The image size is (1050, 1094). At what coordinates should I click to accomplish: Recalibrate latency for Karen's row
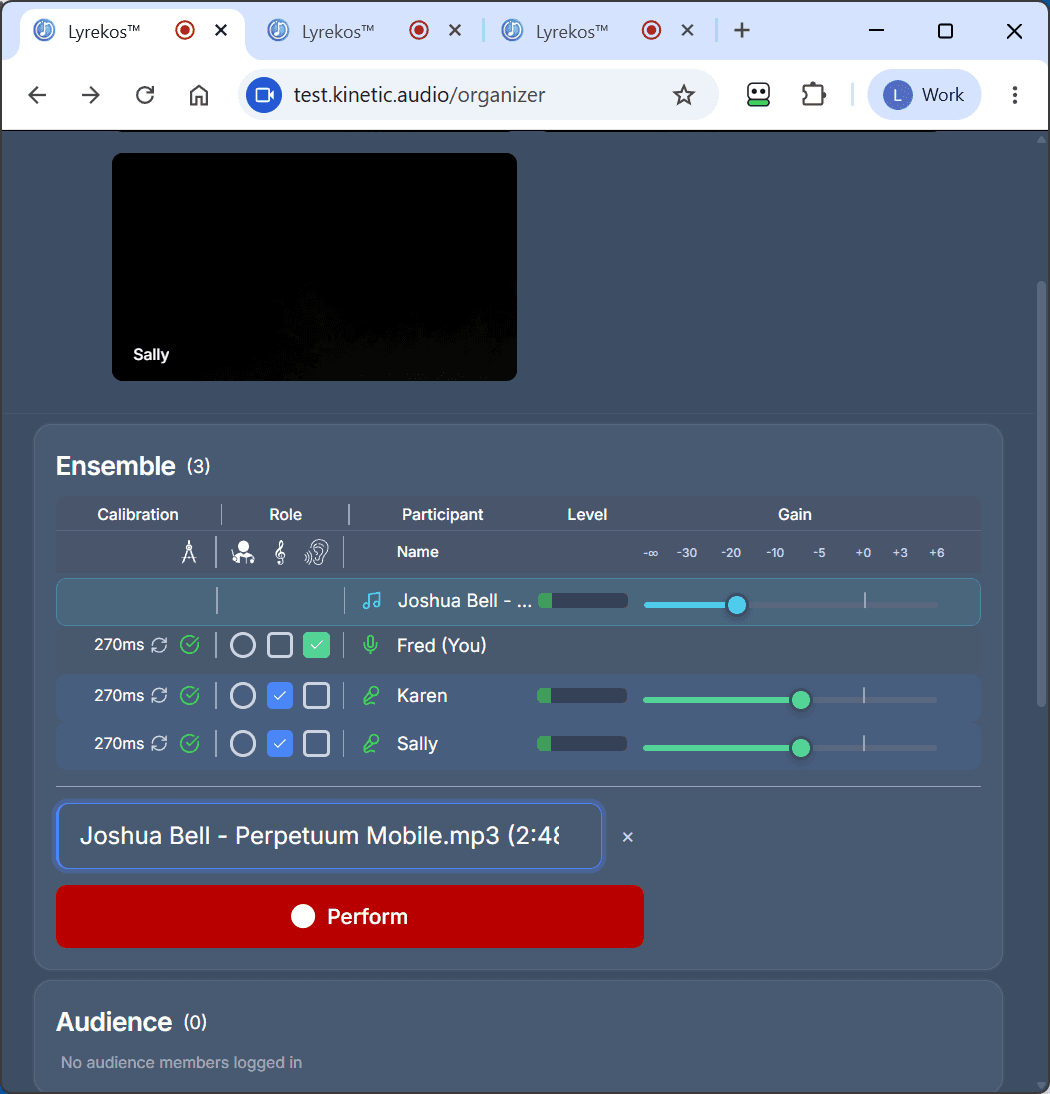pyautogui.click(x=160, y=696)
